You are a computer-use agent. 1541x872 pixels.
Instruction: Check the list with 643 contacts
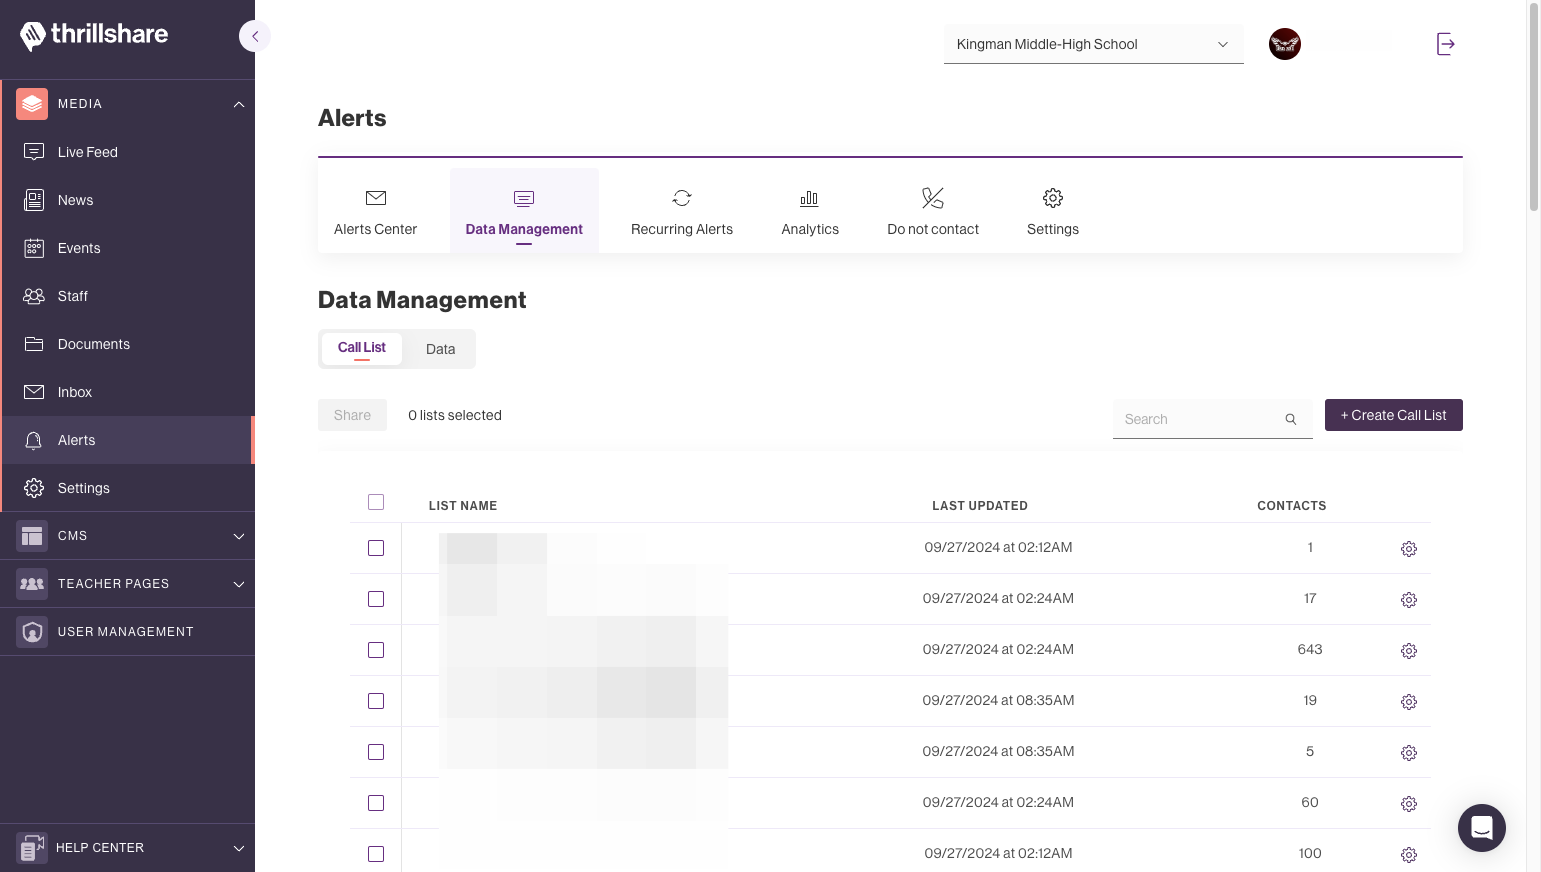pyautogui.click(x=376, y=650)
